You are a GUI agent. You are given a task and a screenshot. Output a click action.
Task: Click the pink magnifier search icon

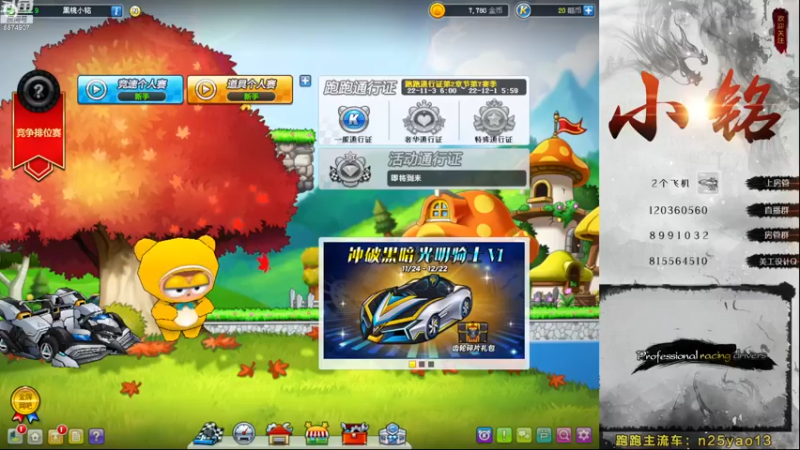pos(564,435)
